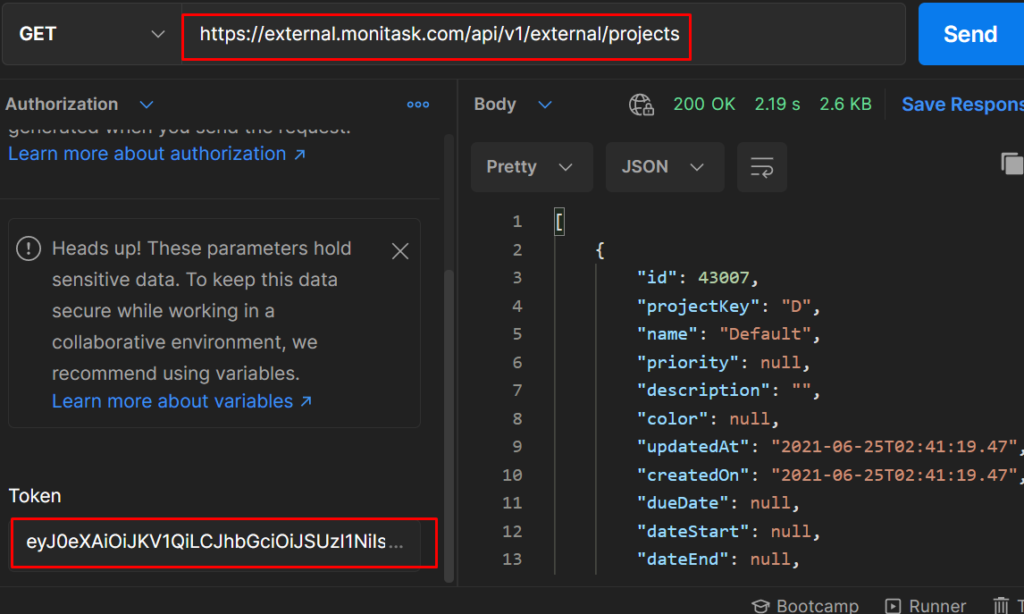Click the opening brace on line 2
Viewport: 1024px width, 614px height.
point(600,250)
